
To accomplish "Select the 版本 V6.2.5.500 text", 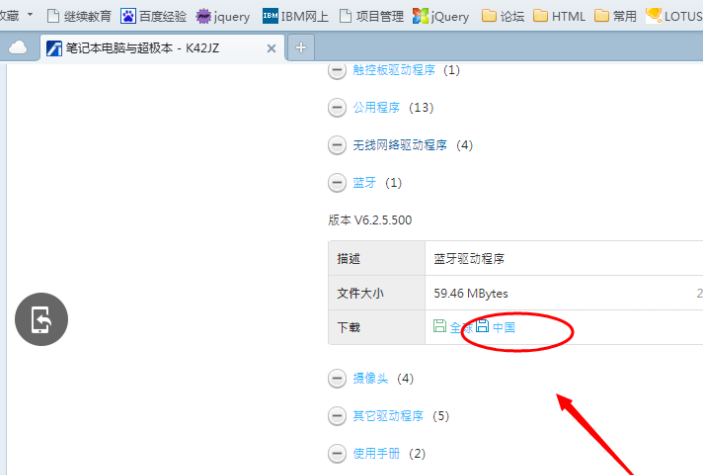I will pyautogui.click(x=370, y=221).
